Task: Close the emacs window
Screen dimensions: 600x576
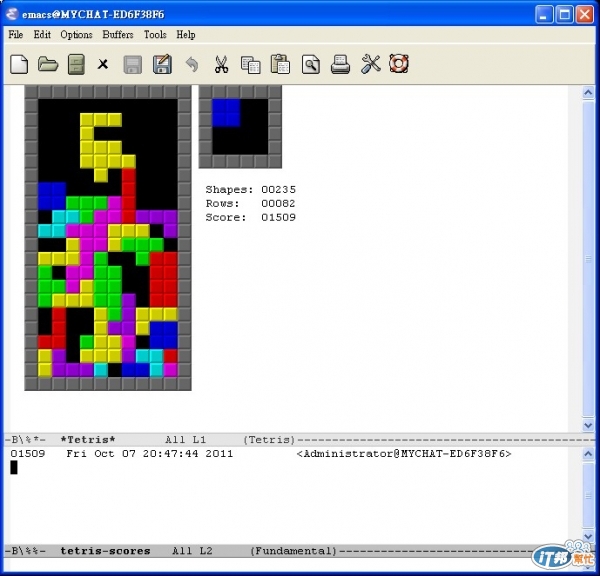Action: tap(585, 15)
